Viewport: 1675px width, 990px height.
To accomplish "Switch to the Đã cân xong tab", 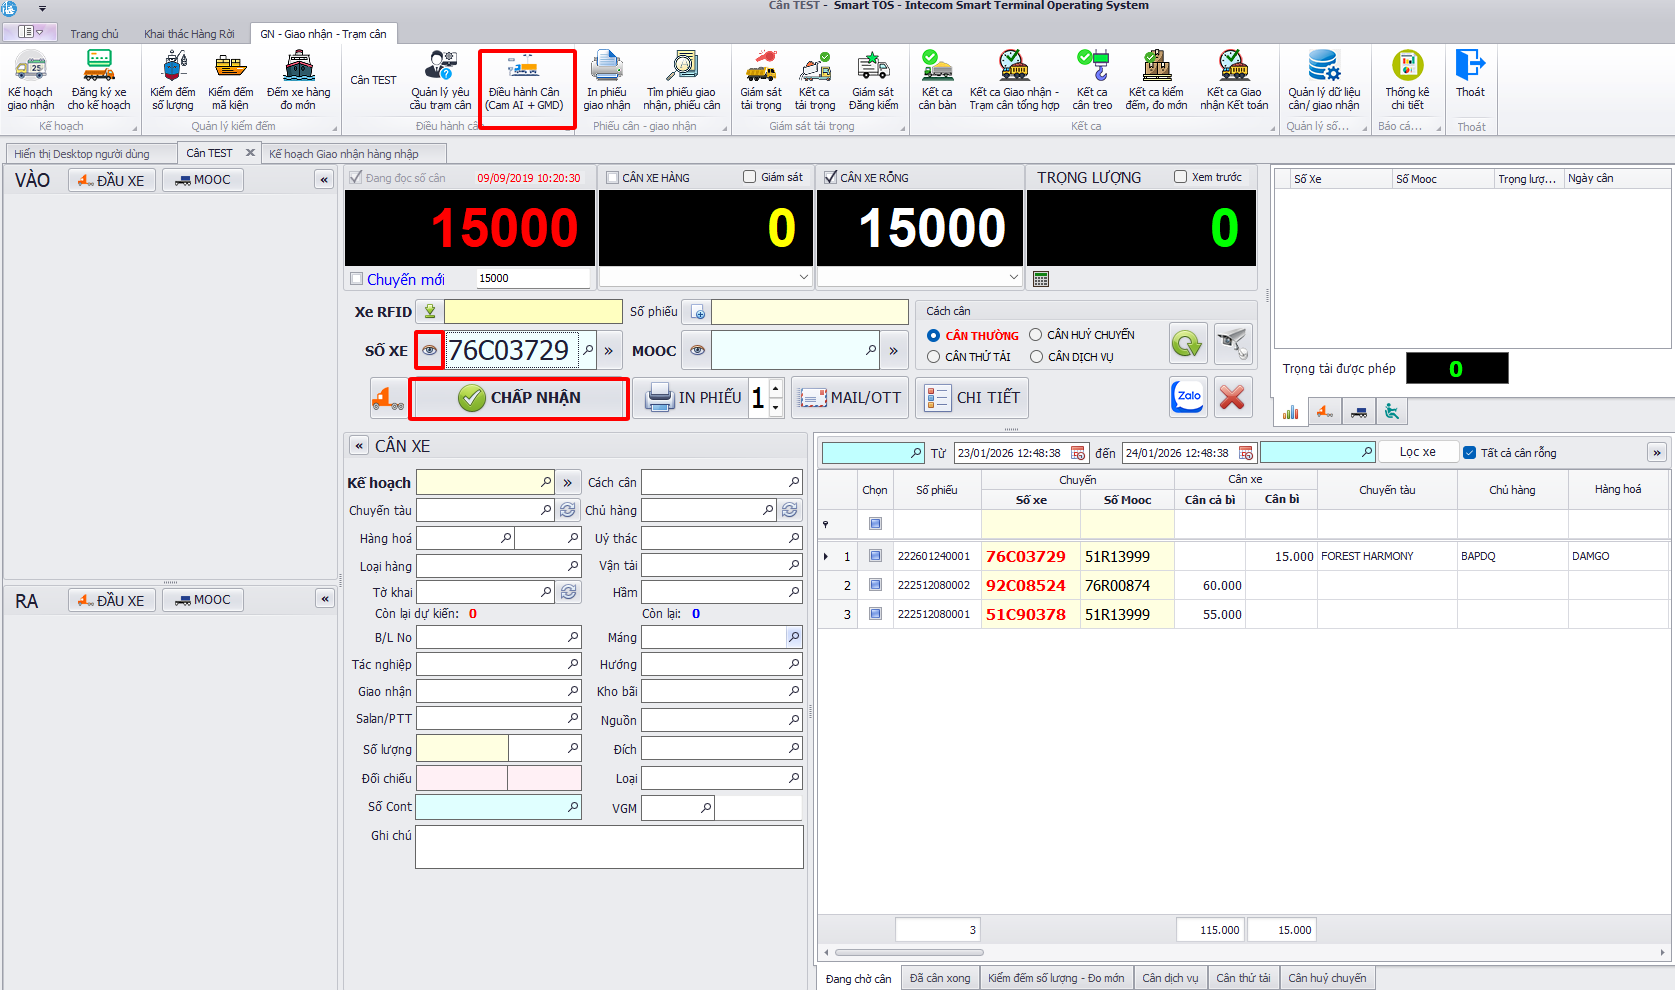I will (x=939, y=978).
